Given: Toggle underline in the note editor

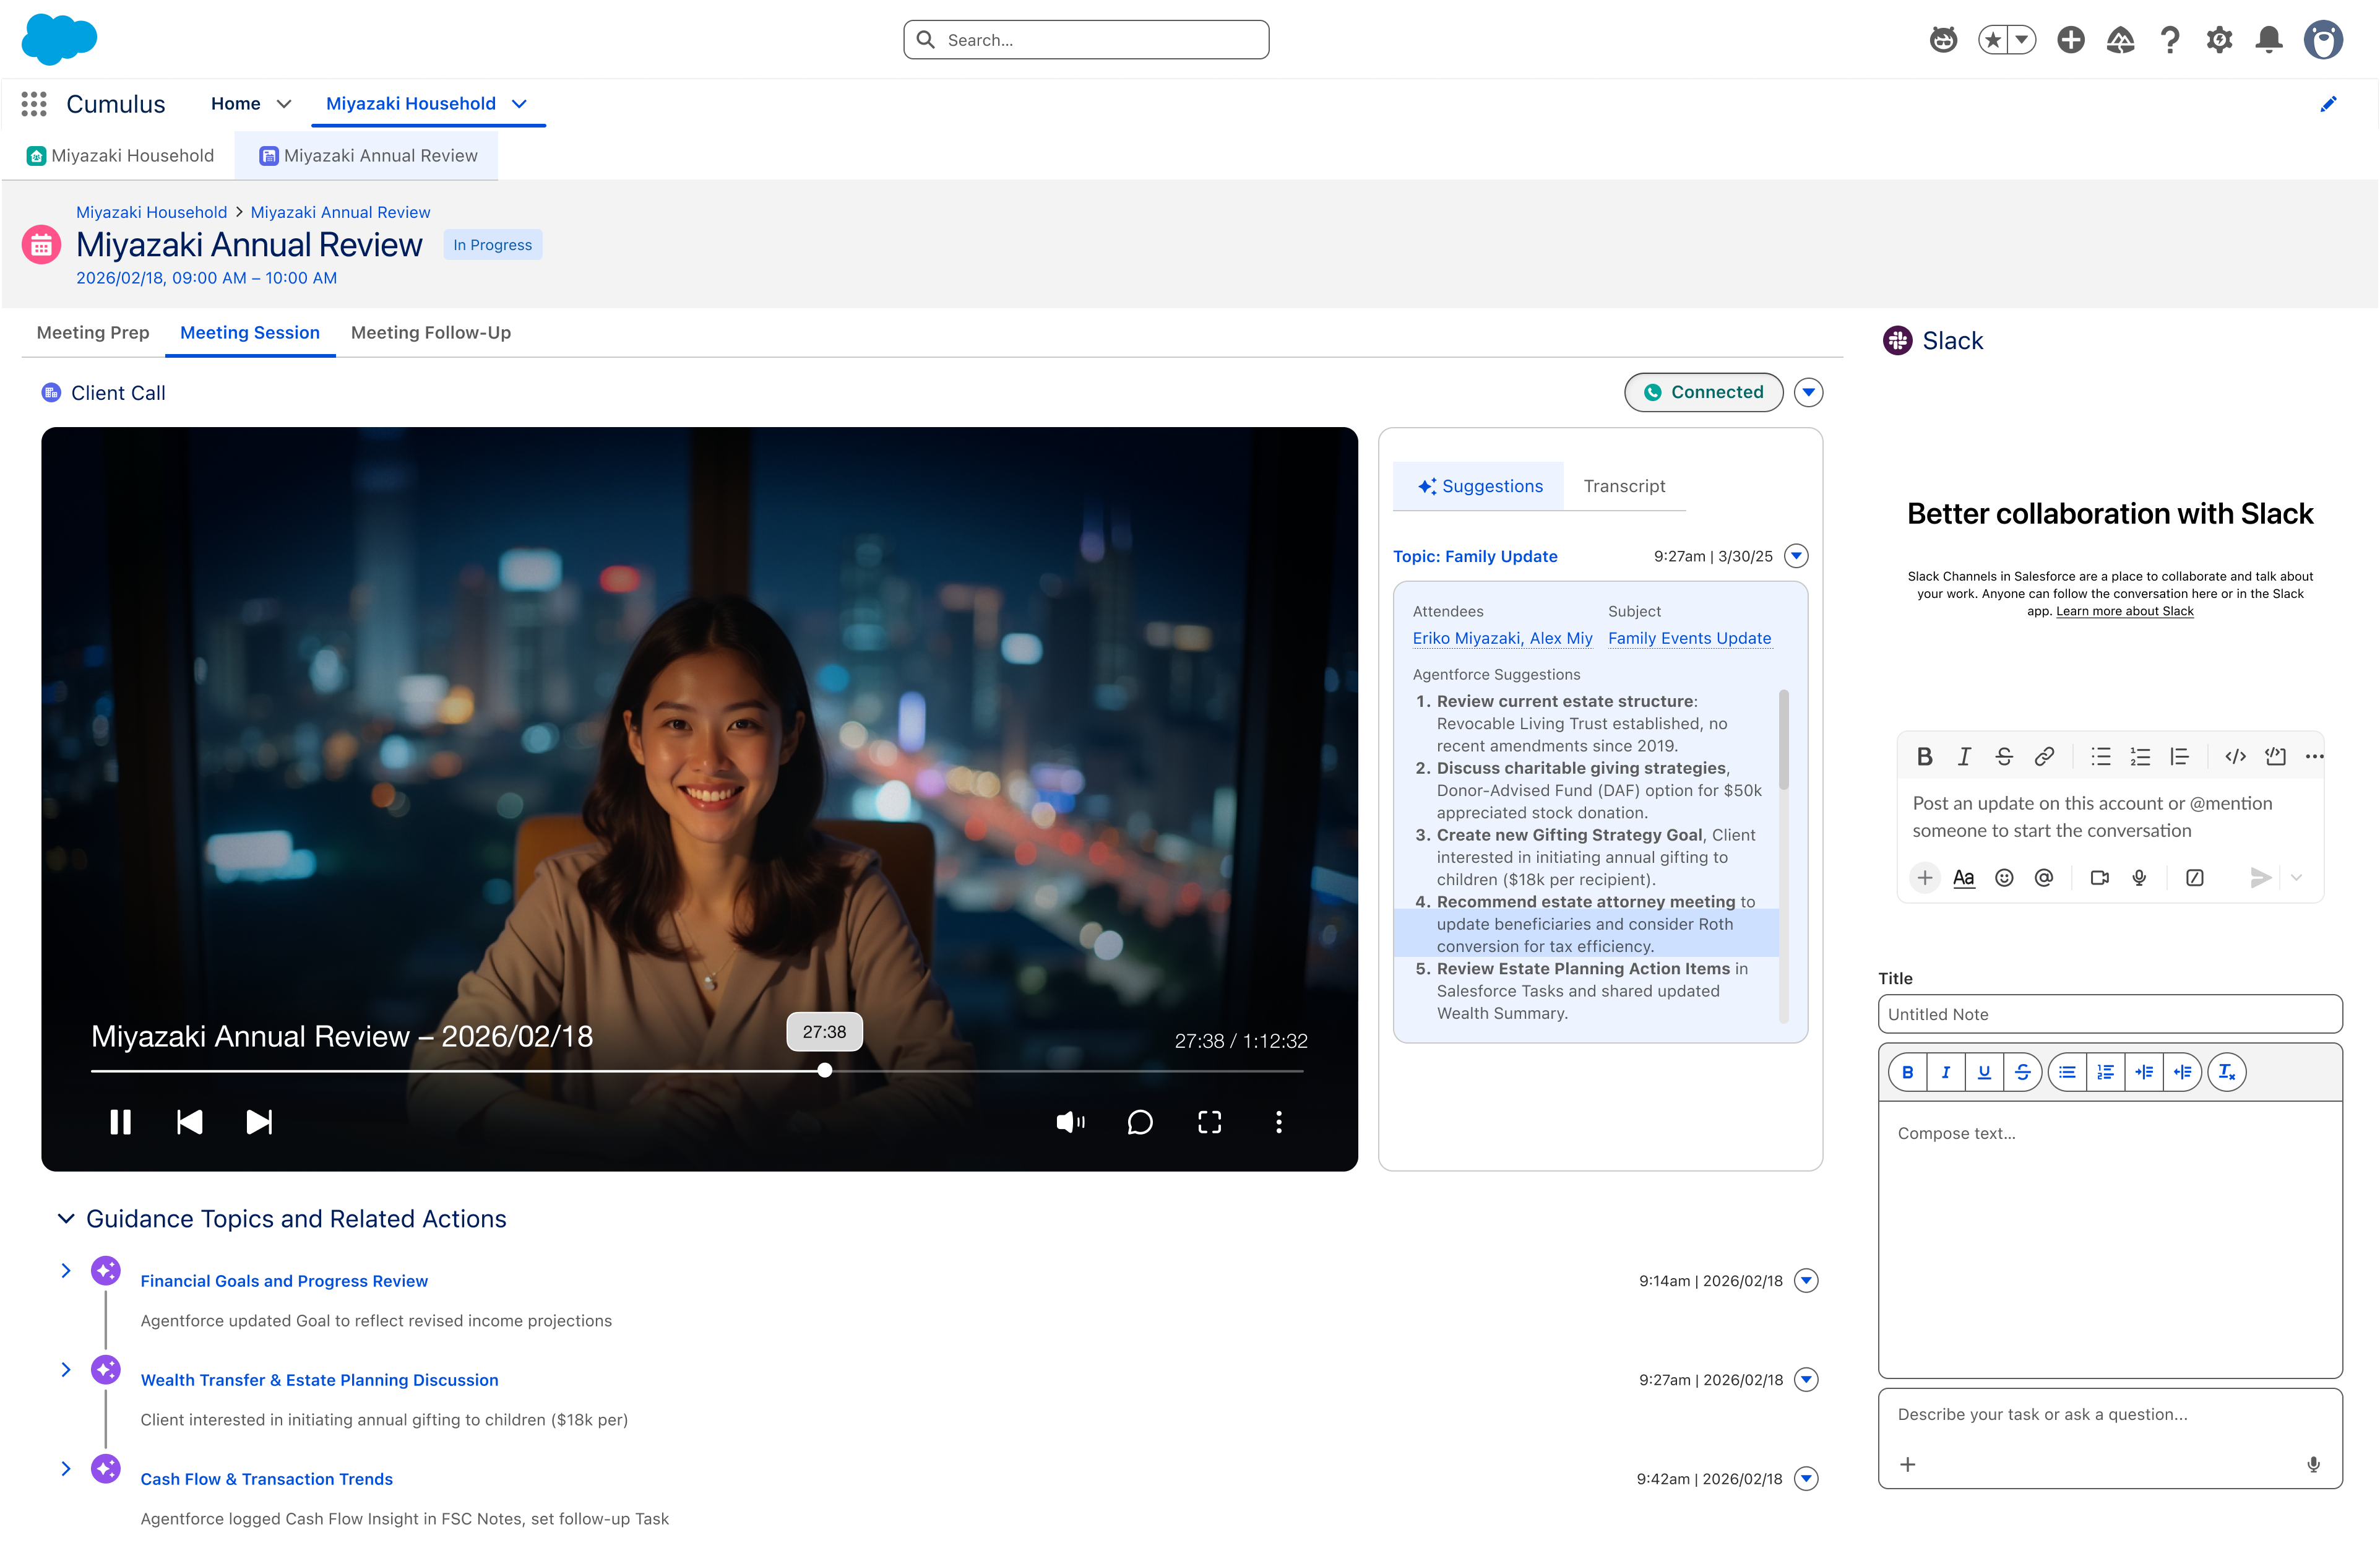Looking at the screenshot, I should 1984,1072.
